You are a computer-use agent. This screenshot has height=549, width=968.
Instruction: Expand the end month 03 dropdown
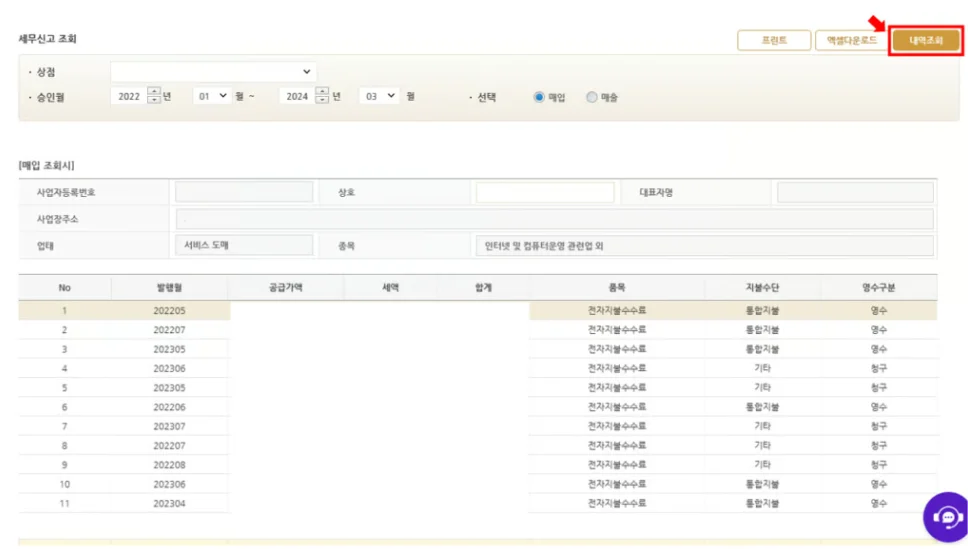[379, 96]
